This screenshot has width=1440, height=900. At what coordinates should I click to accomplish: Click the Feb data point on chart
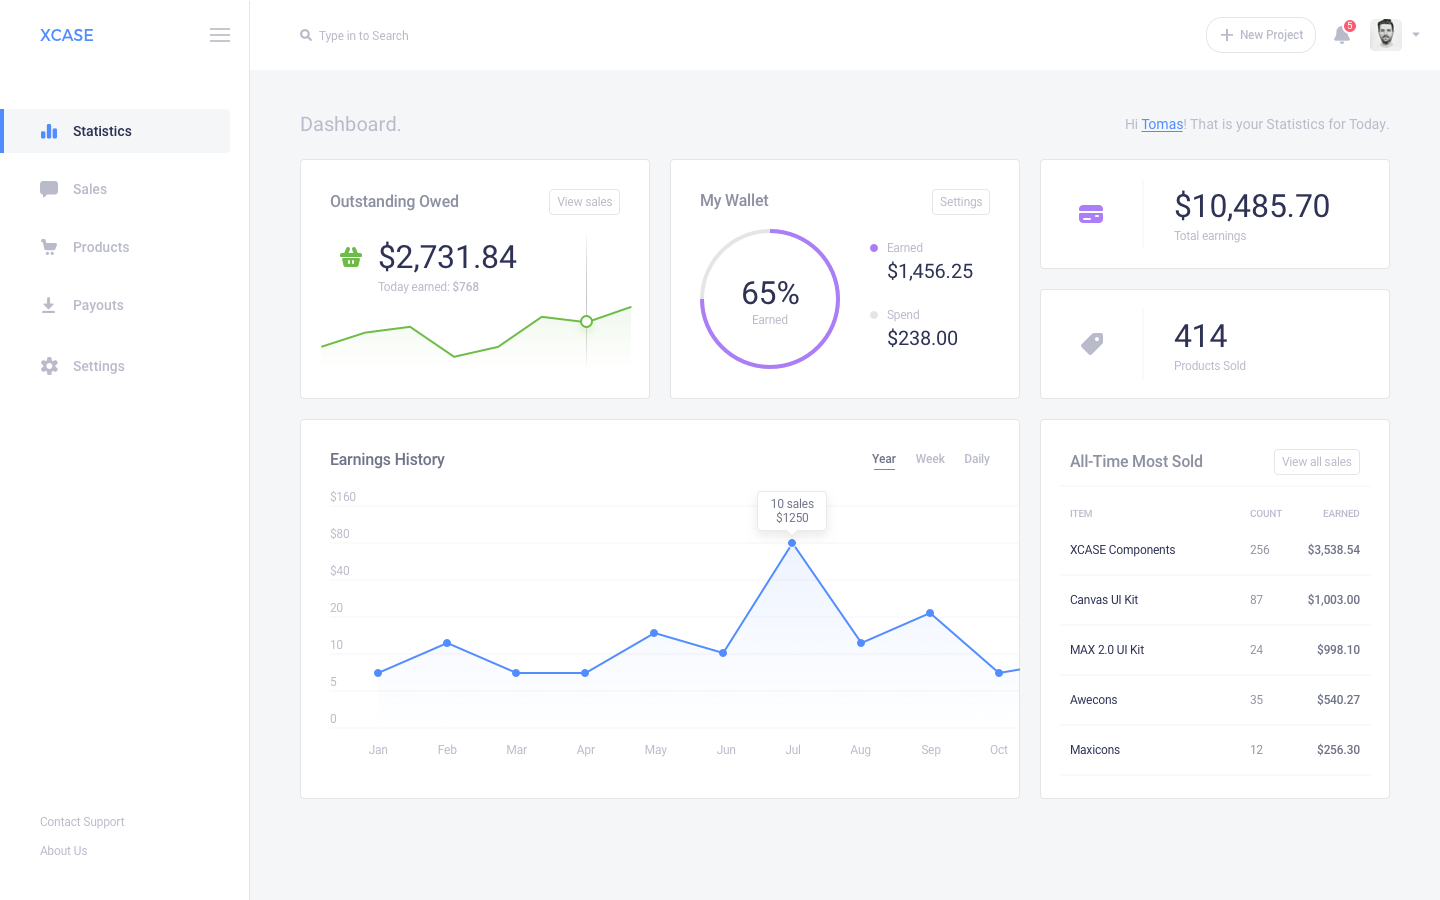click(x=447, y=643)
